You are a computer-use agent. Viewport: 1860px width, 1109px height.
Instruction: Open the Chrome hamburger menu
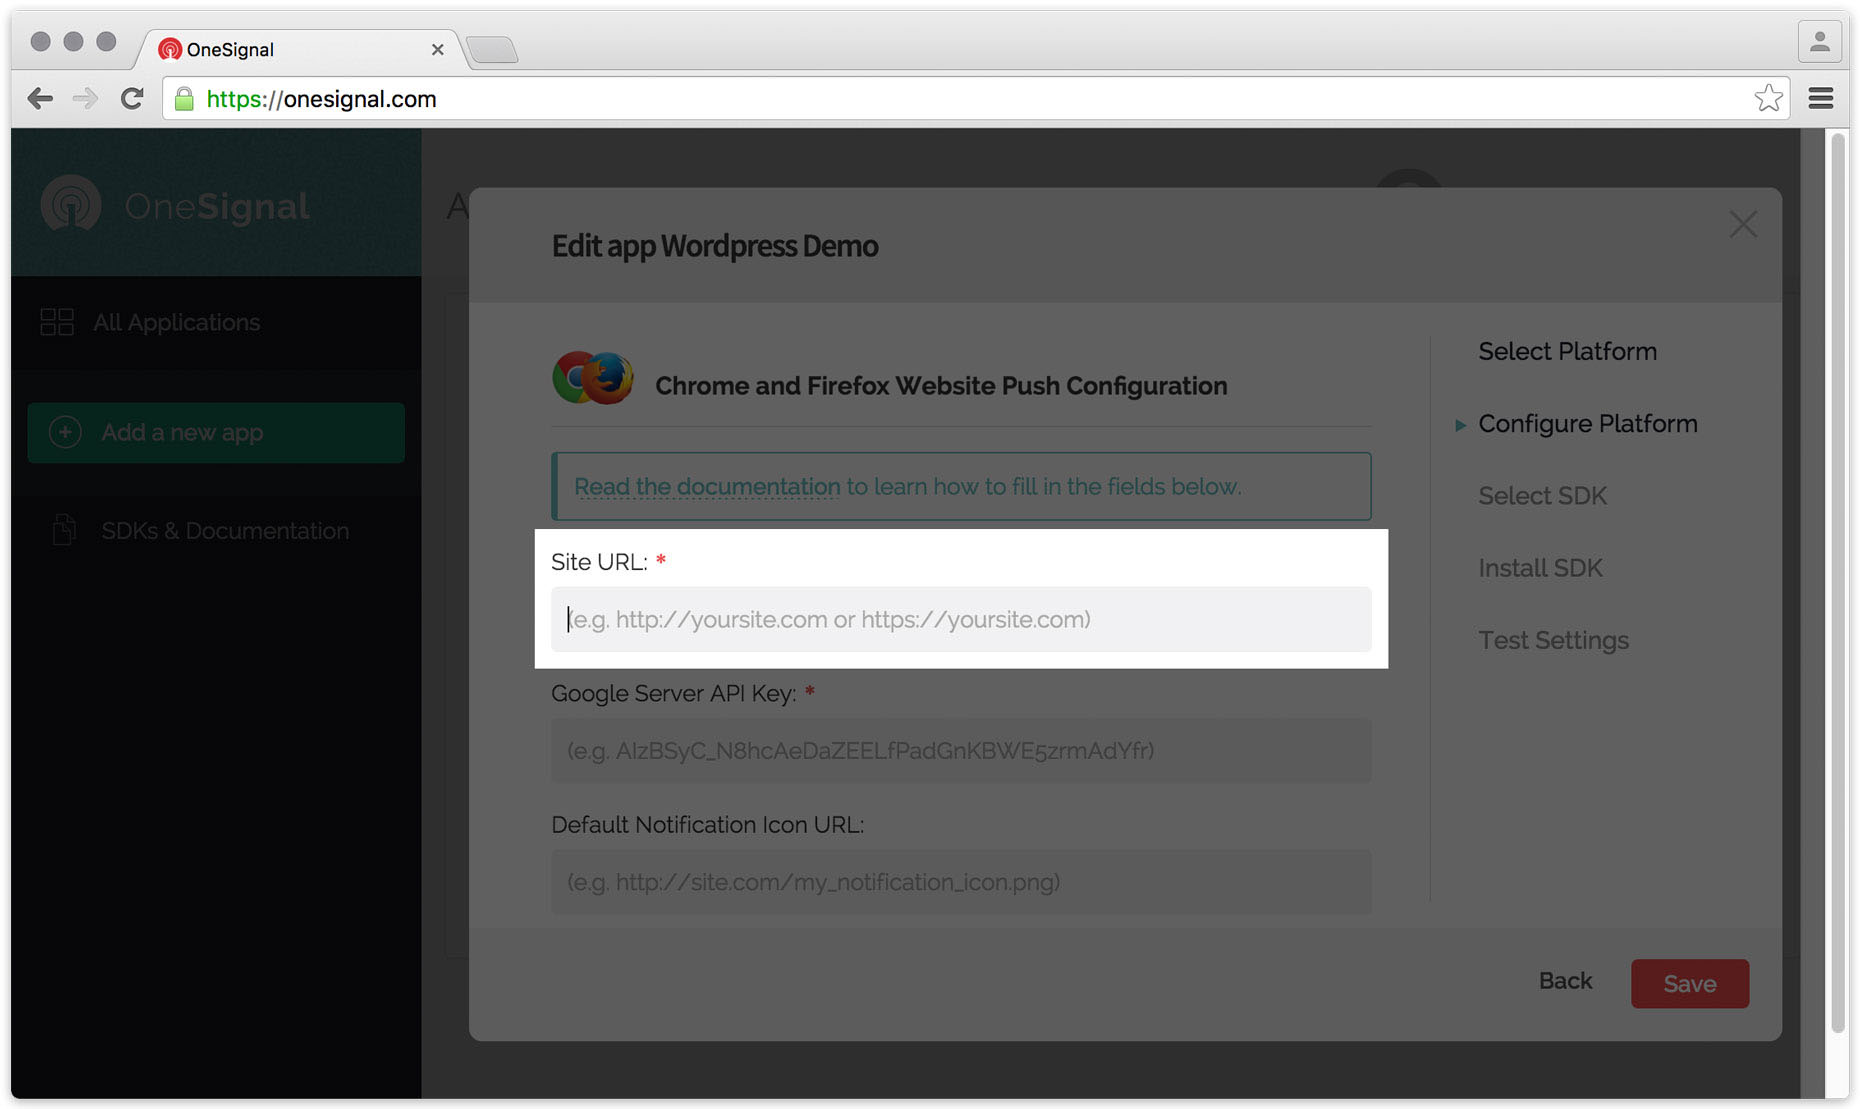click(x=1821, y=98)
